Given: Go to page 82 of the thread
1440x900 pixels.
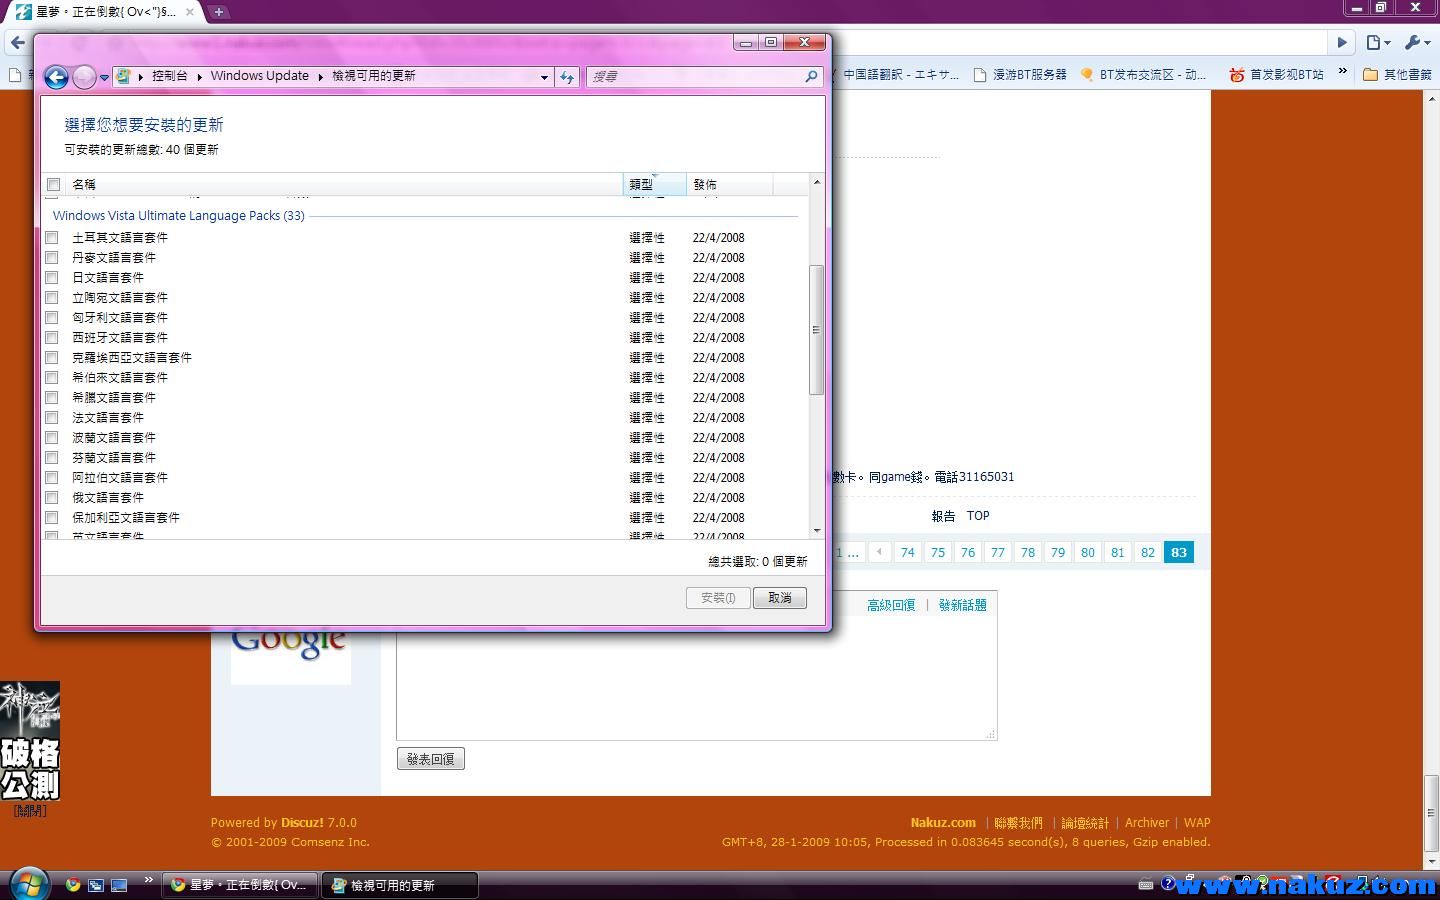Looking at the screenshot, I should click(1148, 553).
